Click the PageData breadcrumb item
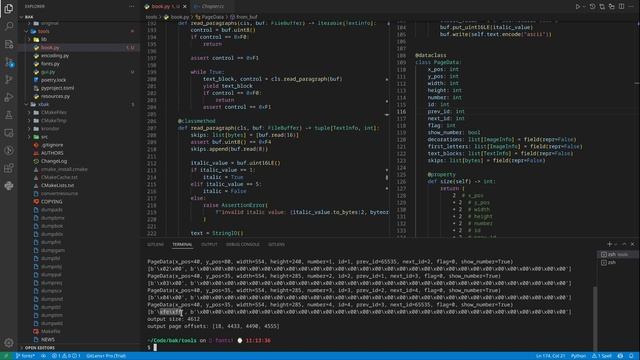This screenshot has width=640, height=360. coord(210,17)
